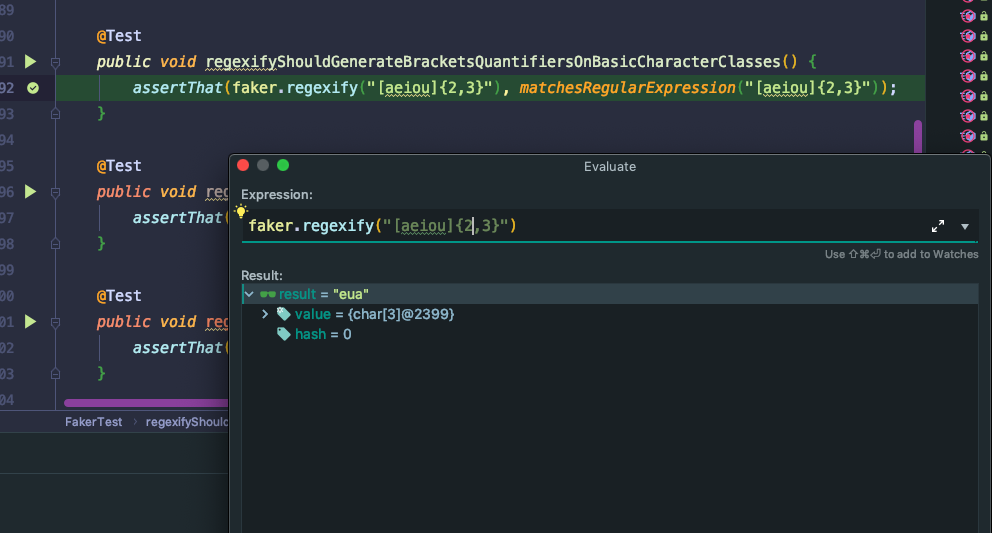This screenshot has height=533, width=992.
Task: Toggle fold marker at line 96
Action: [x=56, y=192]
